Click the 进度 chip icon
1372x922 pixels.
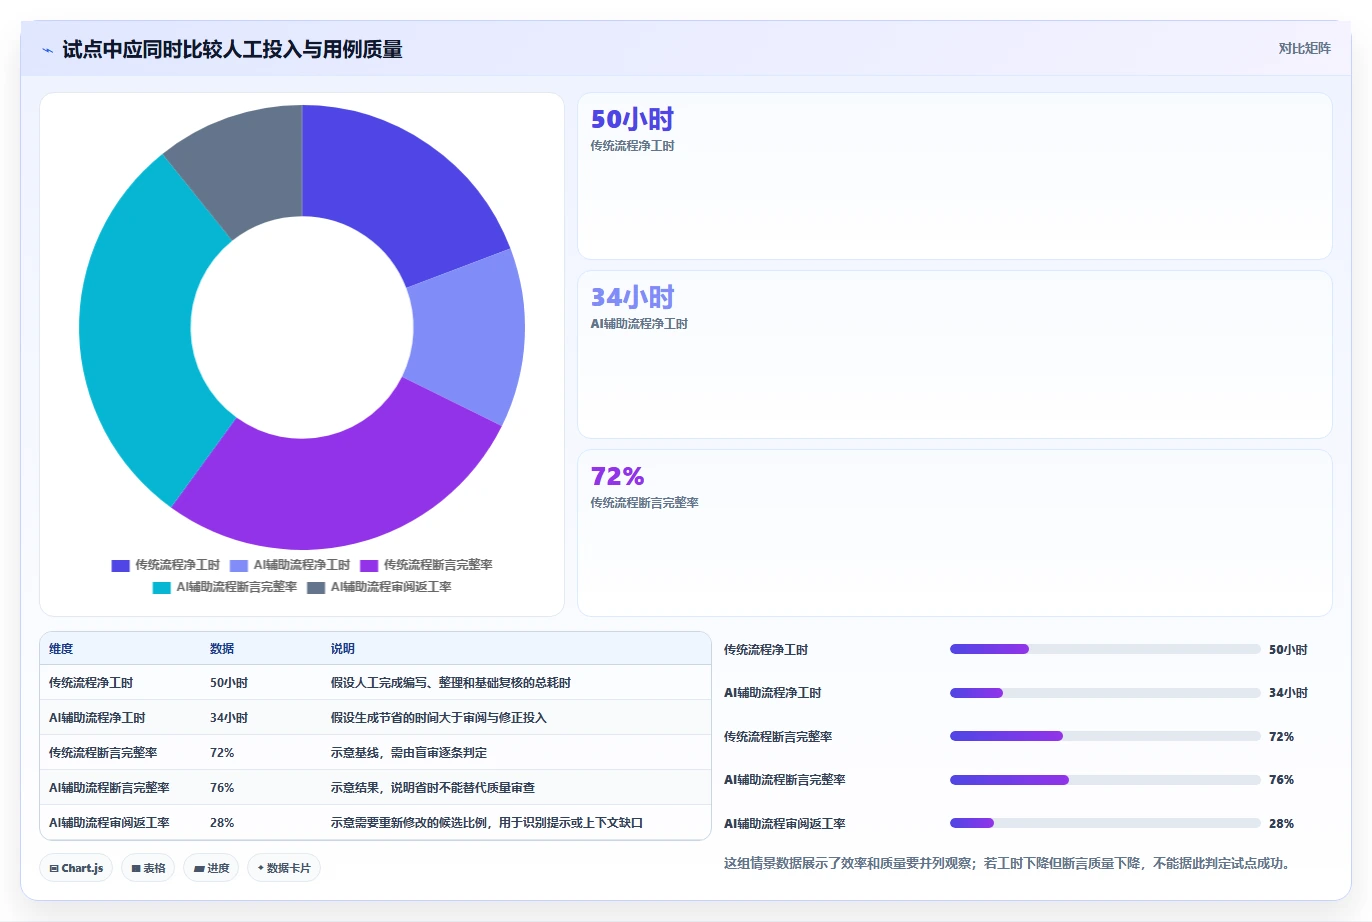(199, 869)
